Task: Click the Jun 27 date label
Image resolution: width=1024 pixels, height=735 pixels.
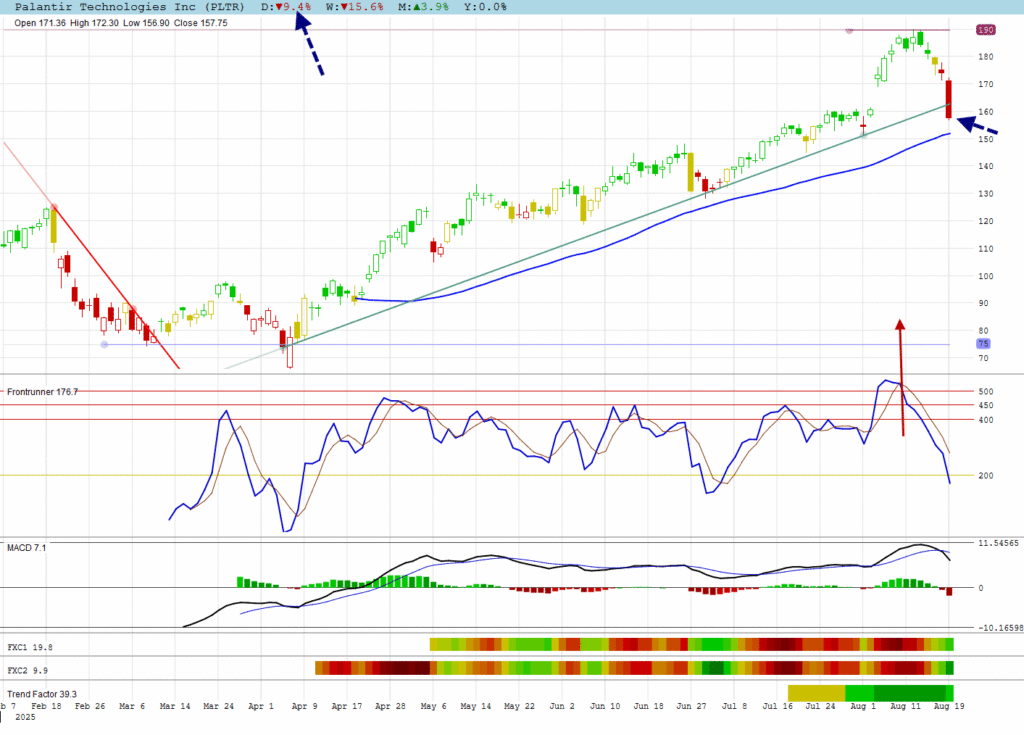Action: pyautogui.click(x=692, y=706)
